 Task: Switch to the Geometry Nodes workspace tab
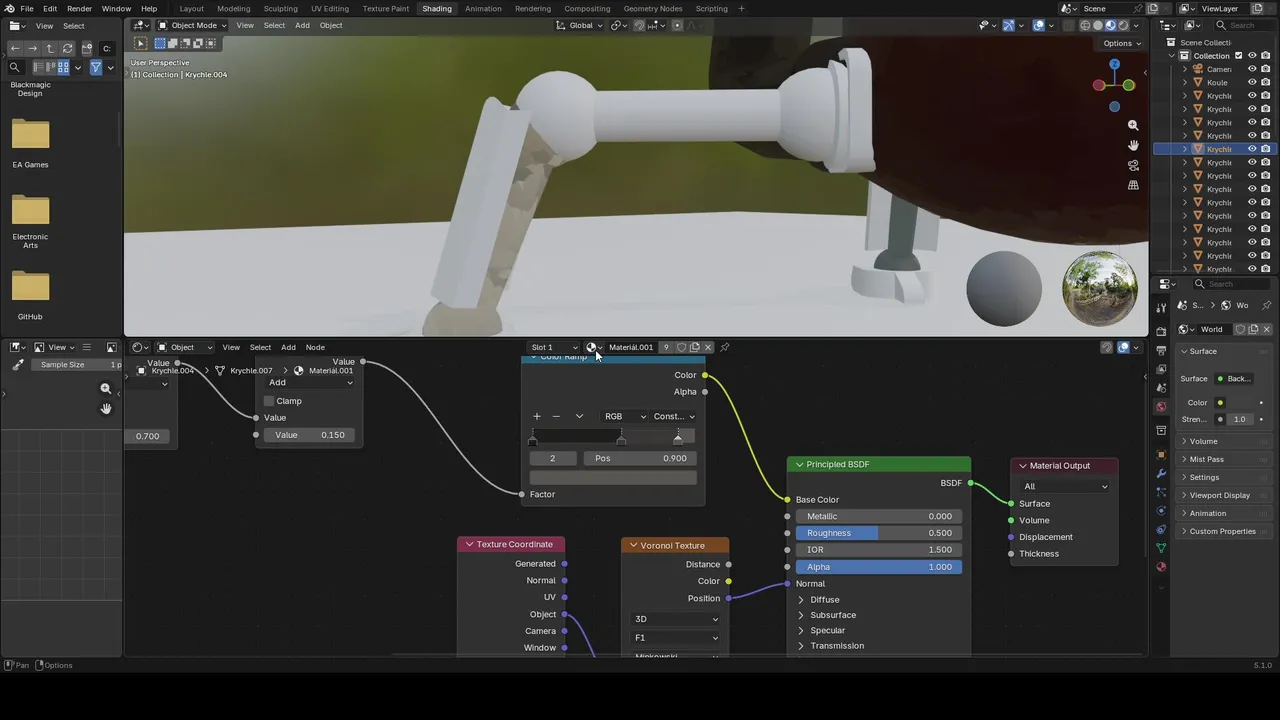(653, 8)
